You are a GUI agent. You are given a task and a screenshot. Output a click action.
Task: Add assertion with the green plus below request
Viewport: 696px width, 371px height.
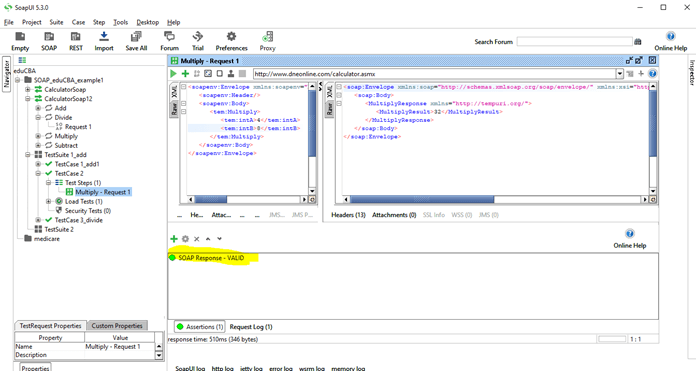174,239
